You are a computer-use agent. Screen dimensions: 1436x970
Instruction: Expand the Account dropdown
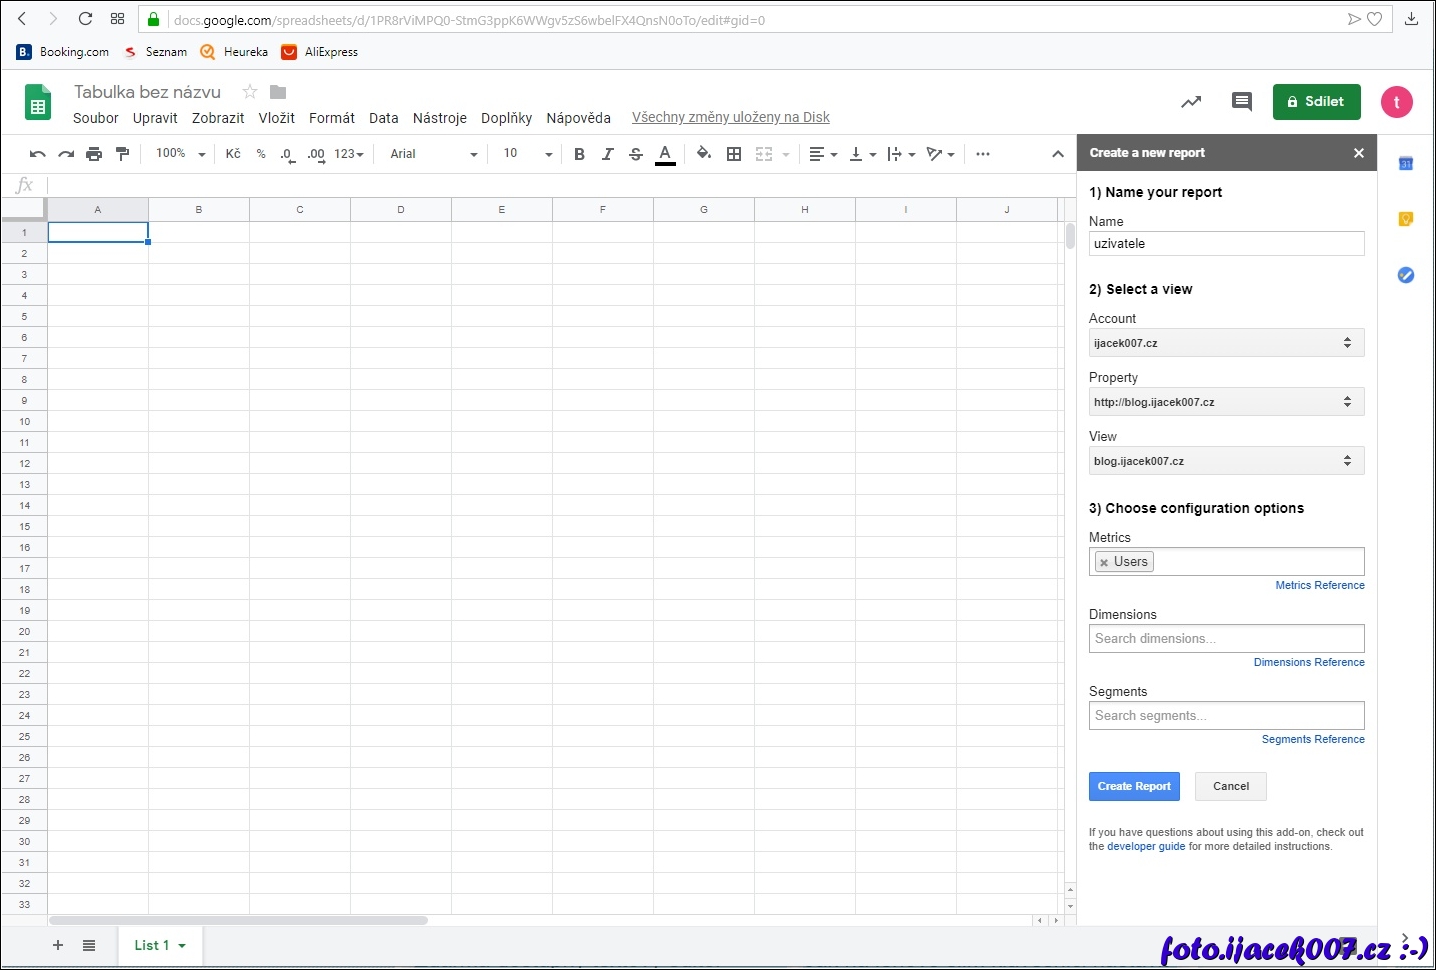pyautogui.click(x=1226, y=343)
